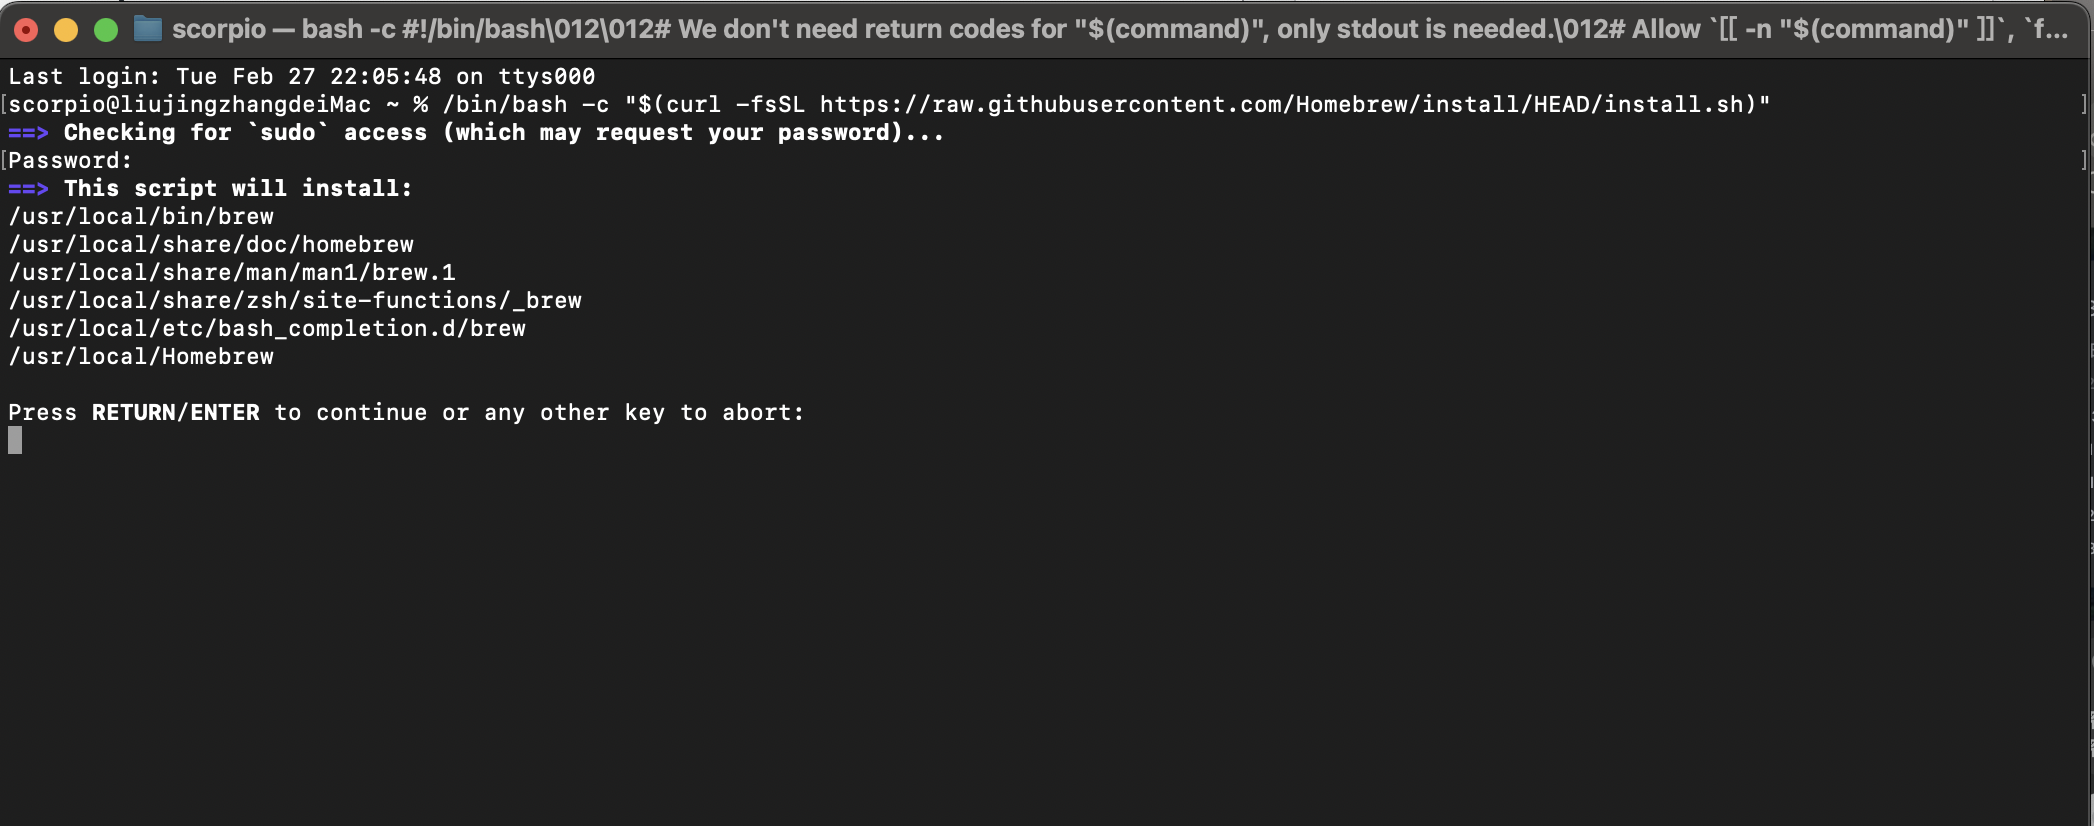Click the blue arrow before 'Checking for sudo'
Image resolution: width=2094 pixels, height=826 pixels.
[x=28, y=133]
